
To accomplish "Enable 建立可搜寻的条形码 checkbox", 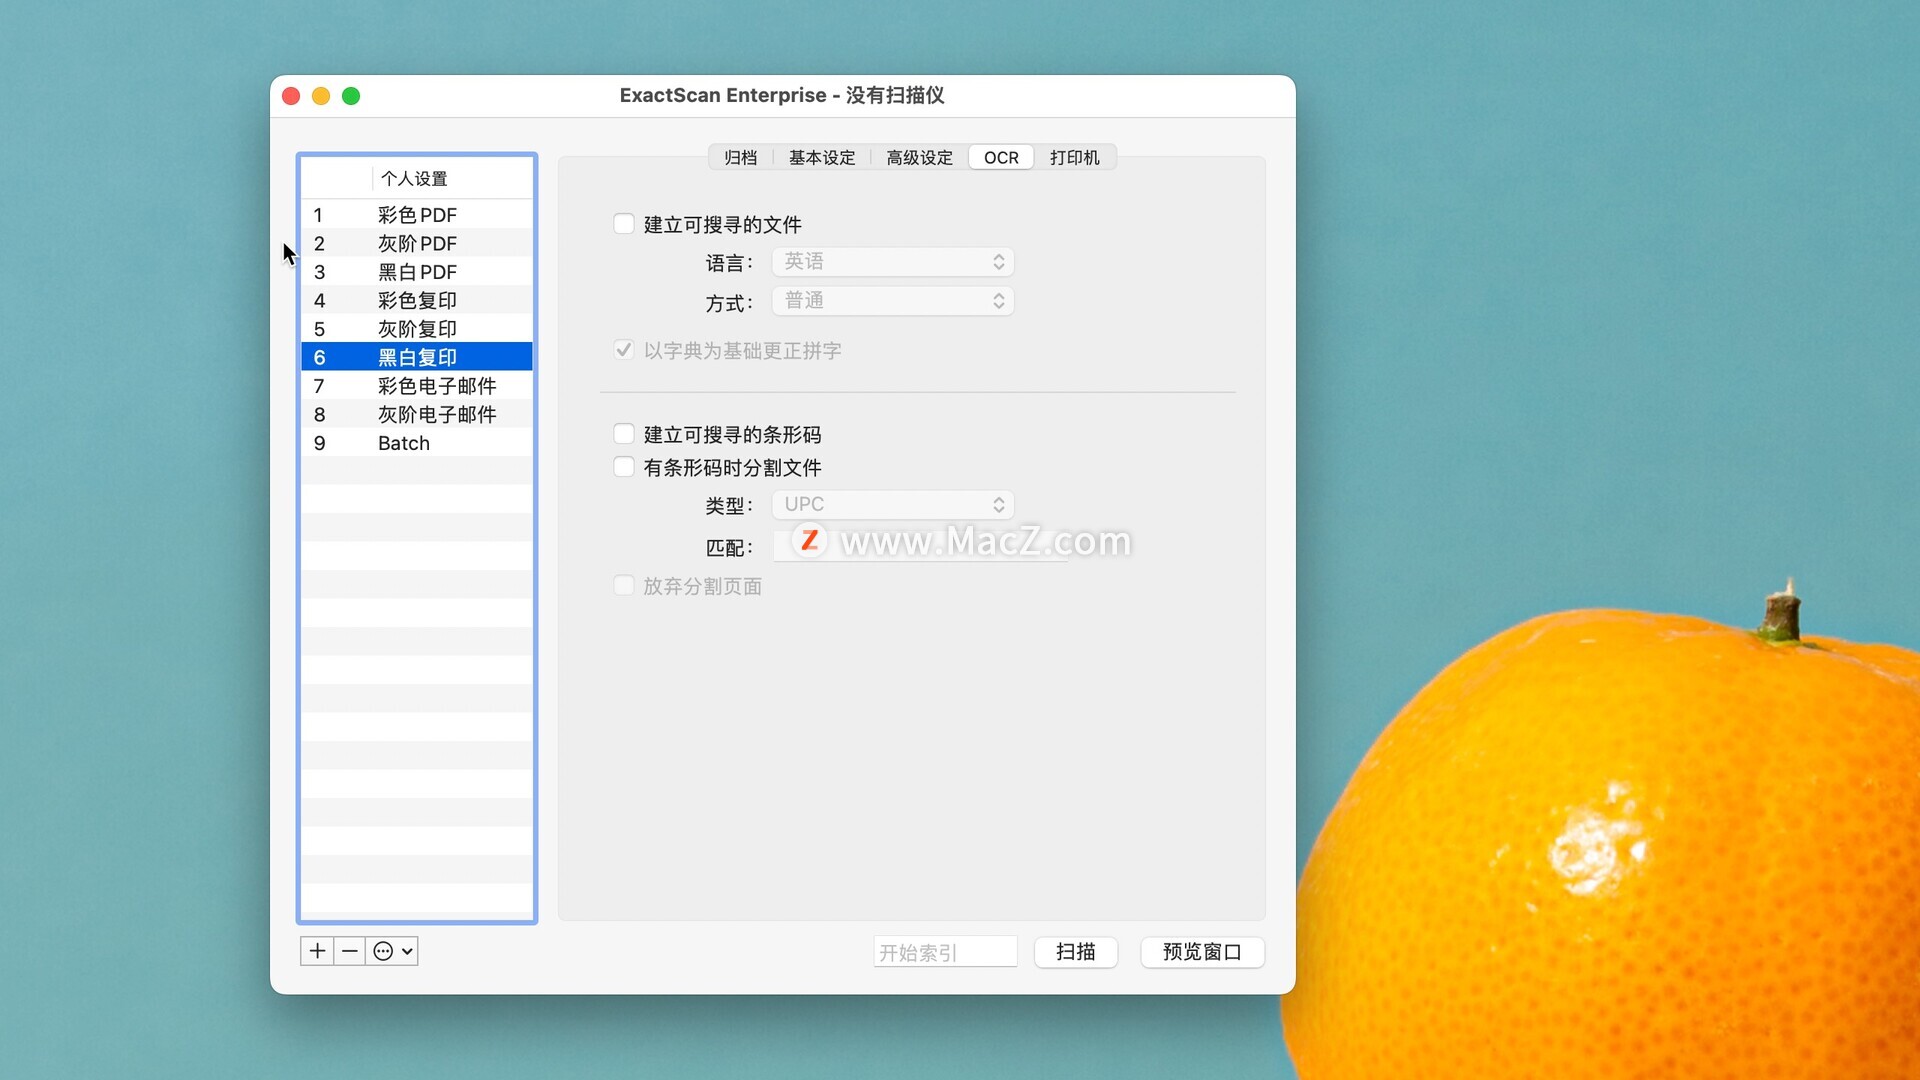I will 624,434.
